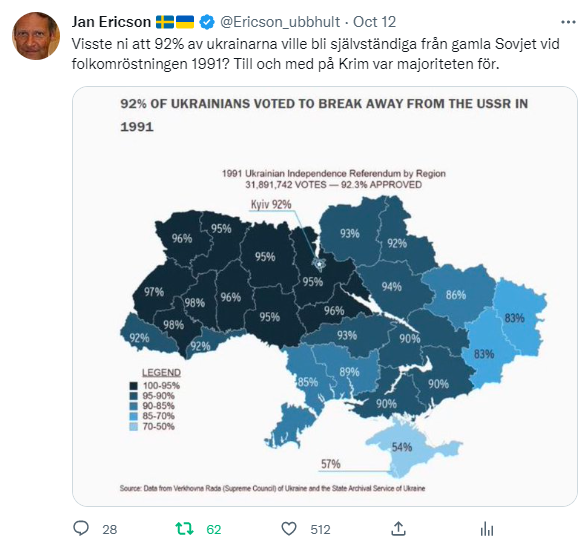Click the green retweet icon
This screenshot has height=544, width=583.
[x=184, y=528]
